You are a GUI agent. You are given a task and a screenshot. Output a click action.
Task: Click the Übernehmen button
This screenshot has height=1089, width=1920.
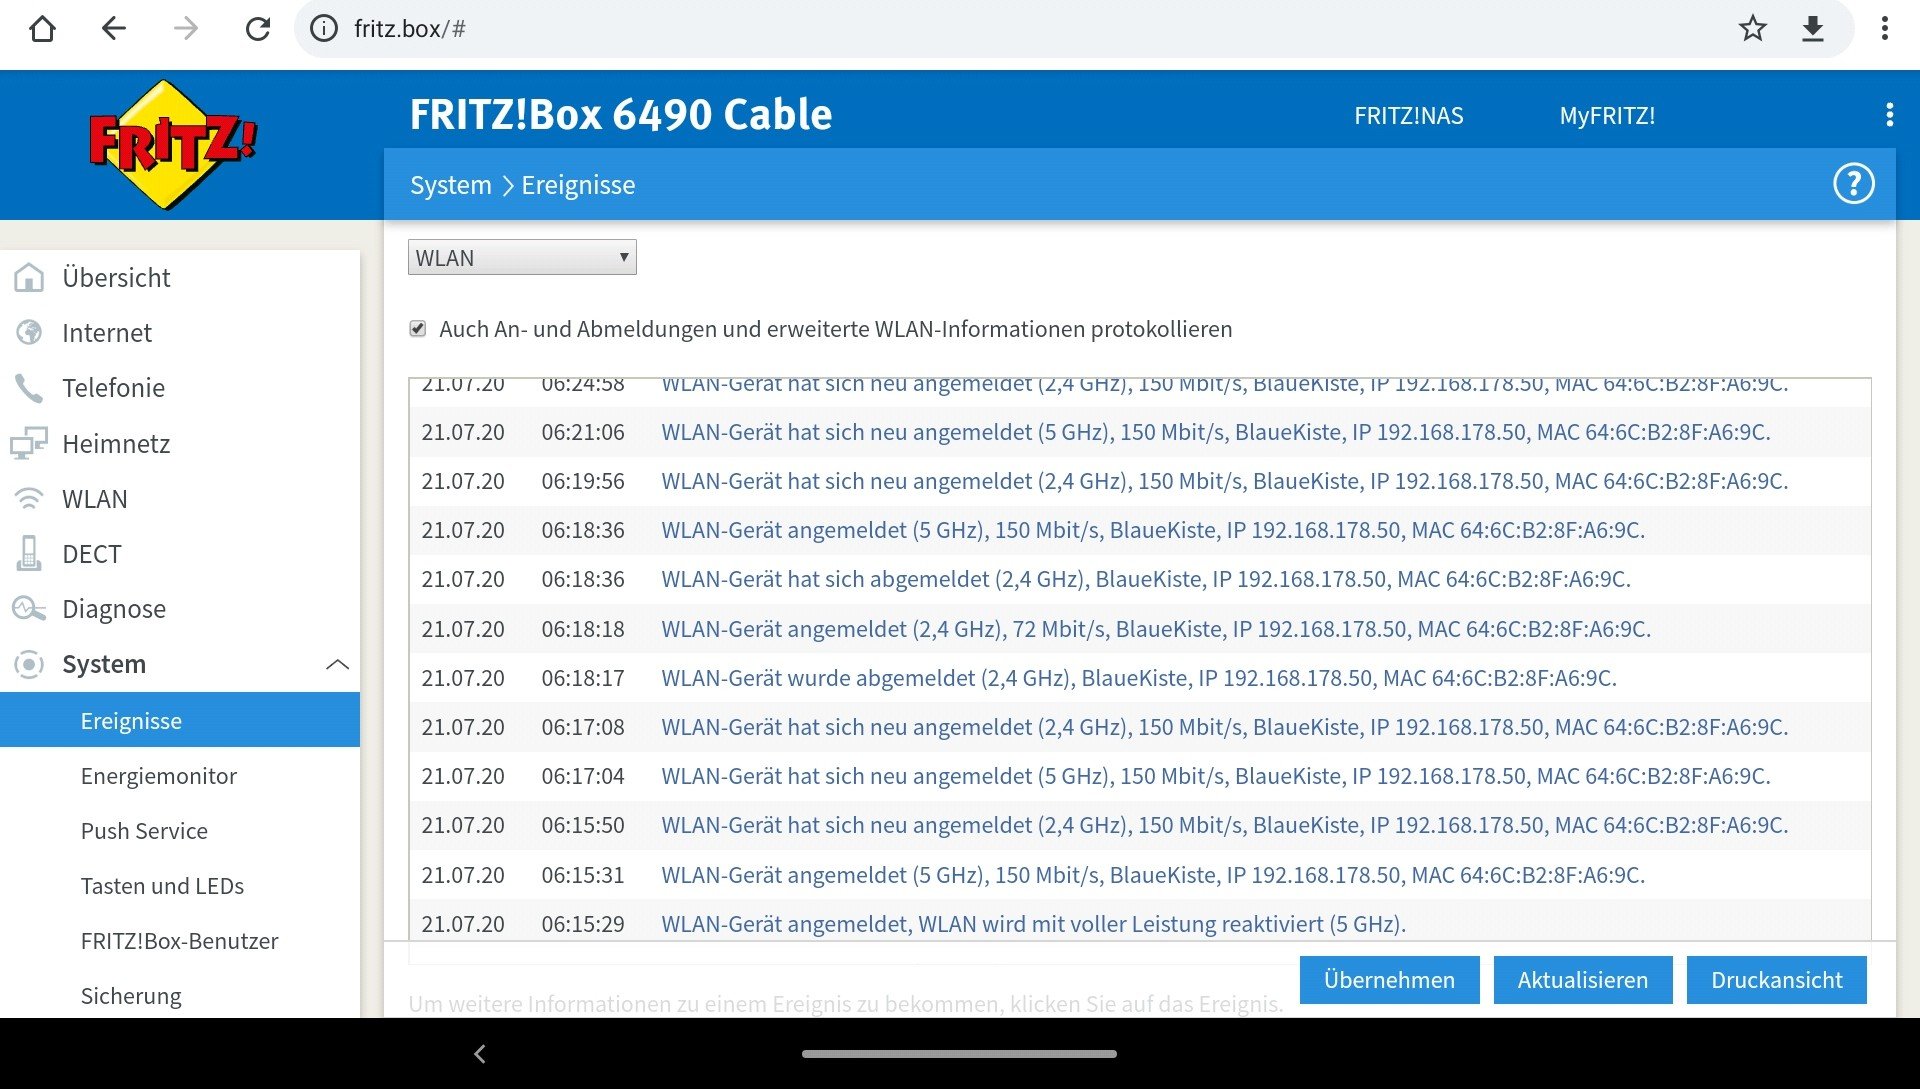[1389, 979]
